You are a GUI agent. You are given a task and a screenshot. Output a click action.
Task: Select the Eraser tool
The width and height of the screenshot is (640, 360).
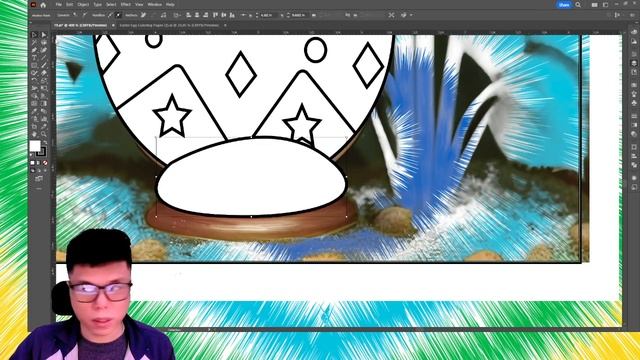(44, 73)
